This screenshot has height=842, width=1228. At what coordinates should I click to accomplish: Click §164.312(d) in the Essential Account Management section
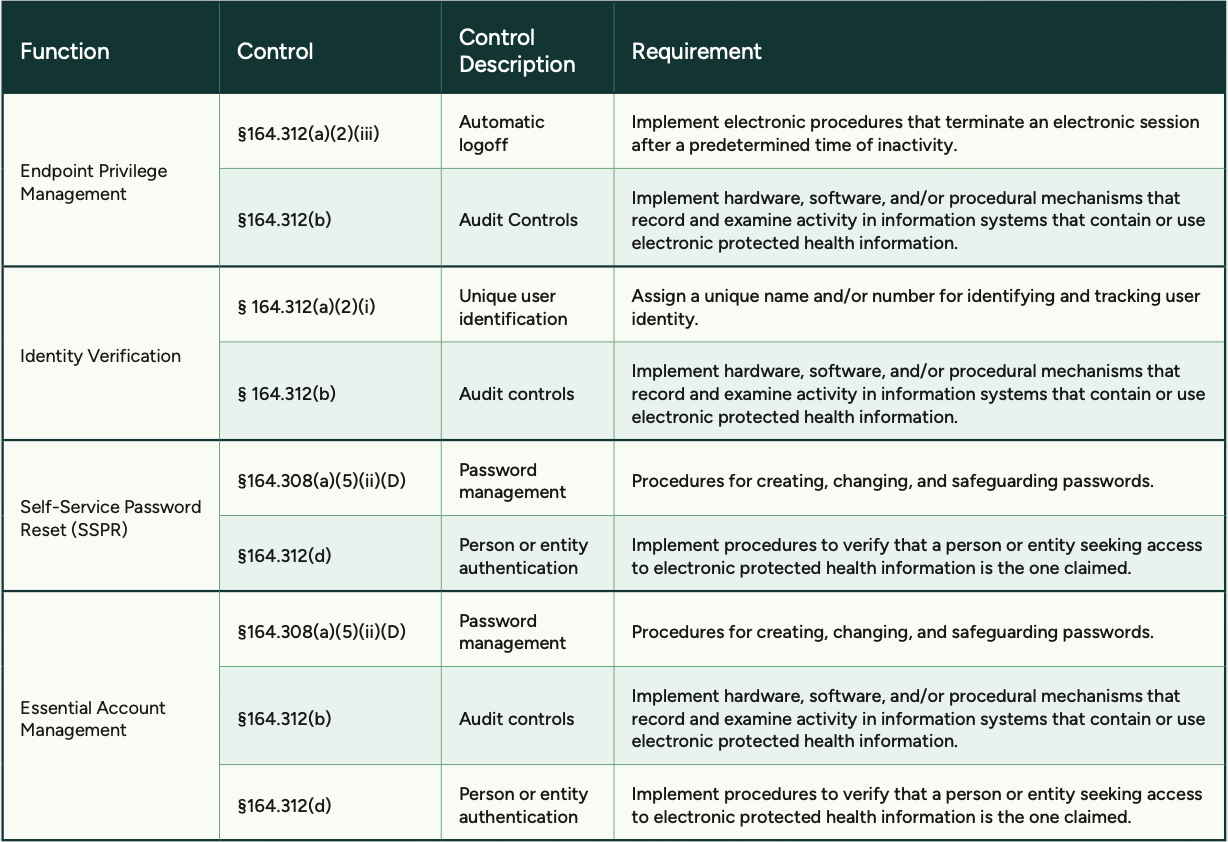[284, 805]
